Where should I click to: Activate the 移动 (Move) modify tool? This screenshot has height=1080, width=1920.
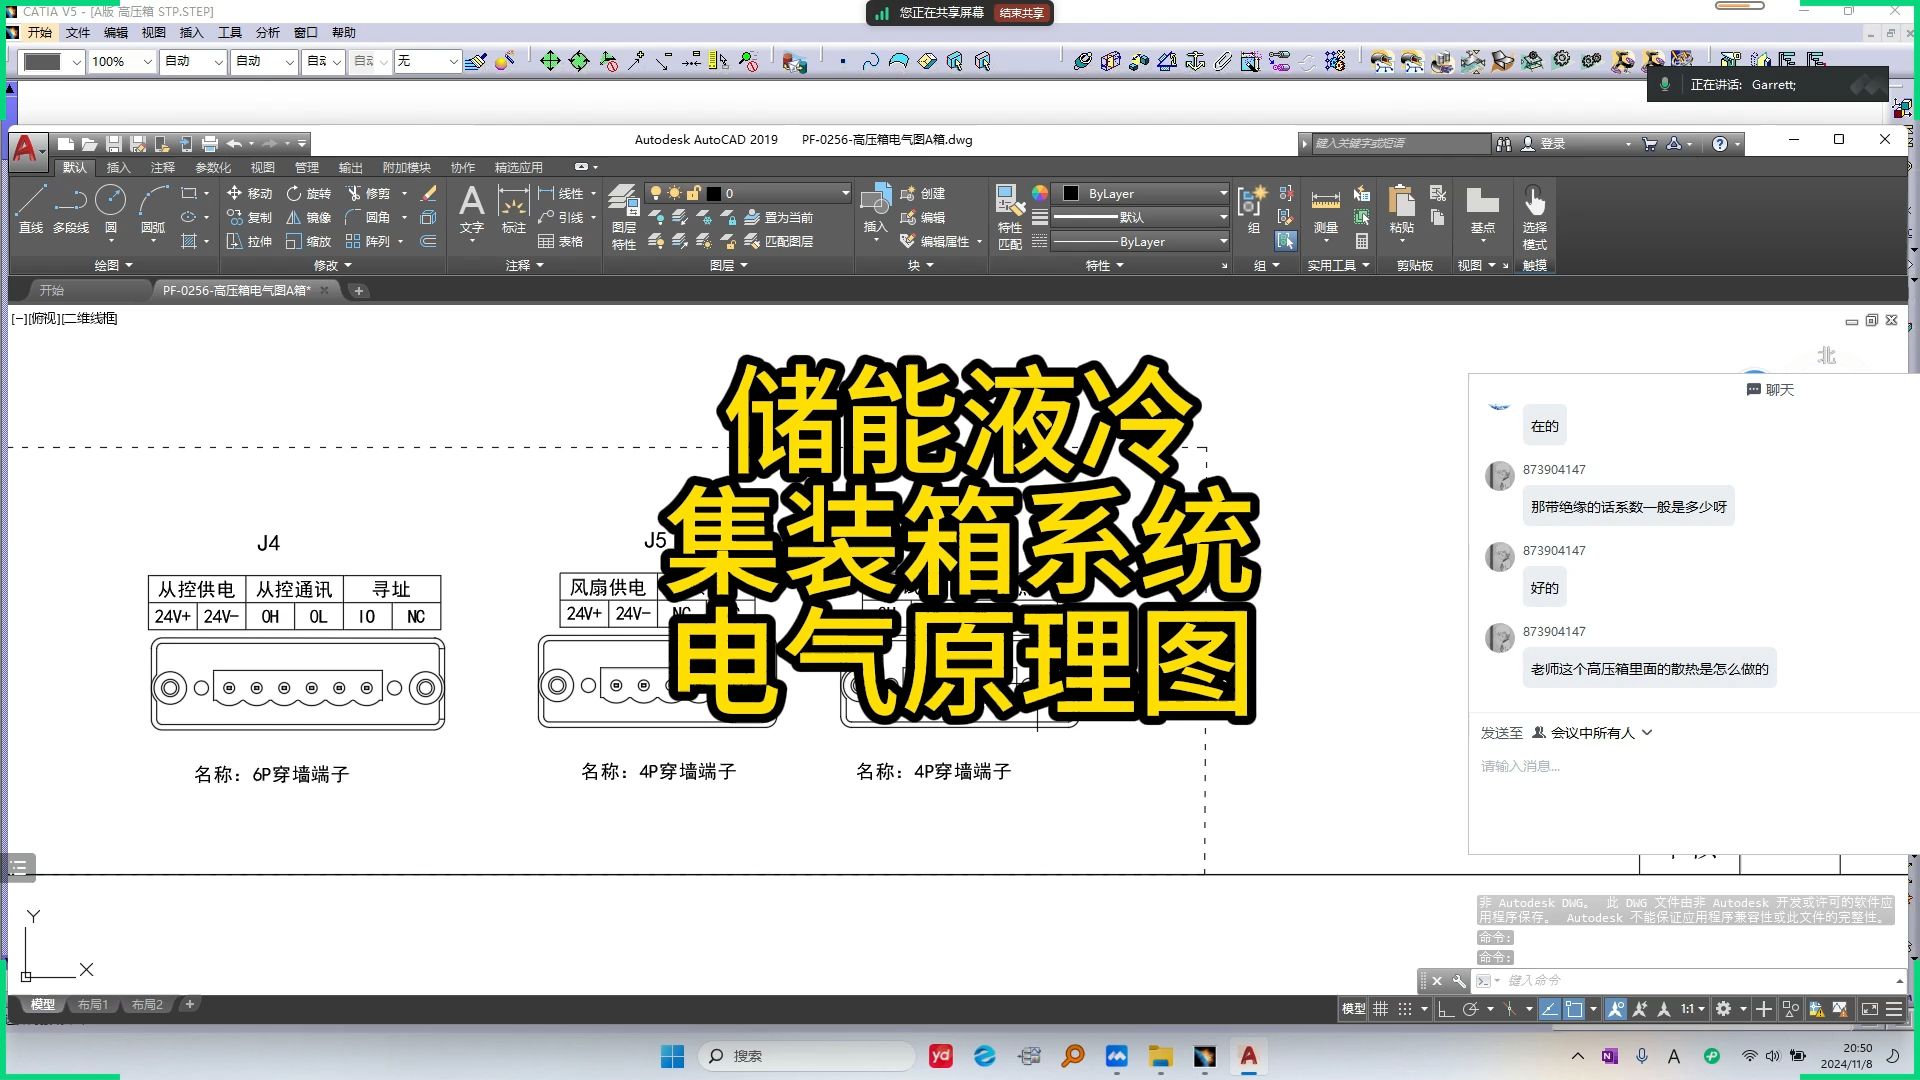coord(250,194)
